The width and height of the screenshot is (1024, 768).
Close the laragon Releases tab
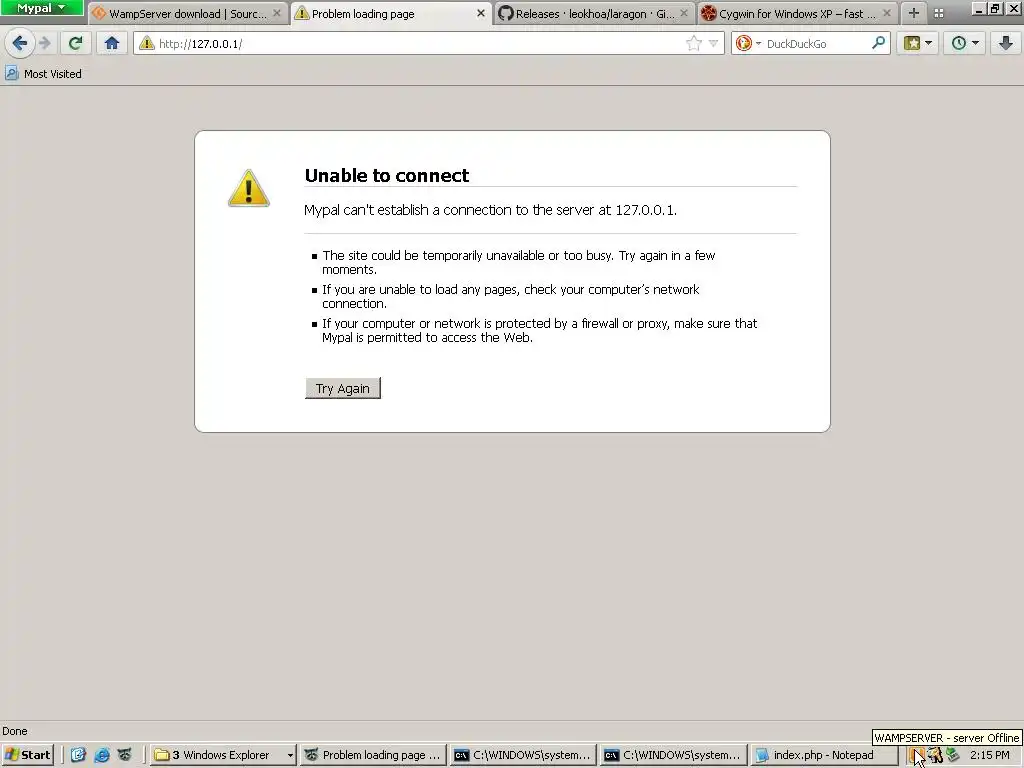pos(684,13)
